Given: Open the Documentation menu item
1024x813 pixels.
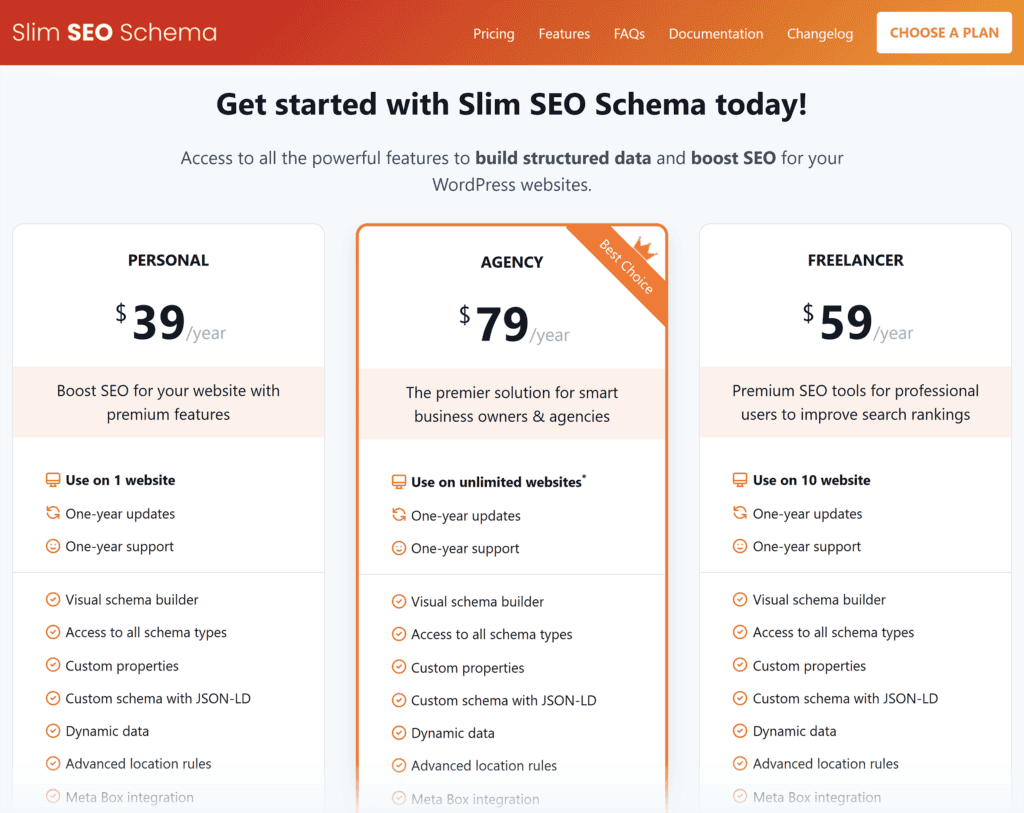Looking at the screenshot, I should click(716, 33).
